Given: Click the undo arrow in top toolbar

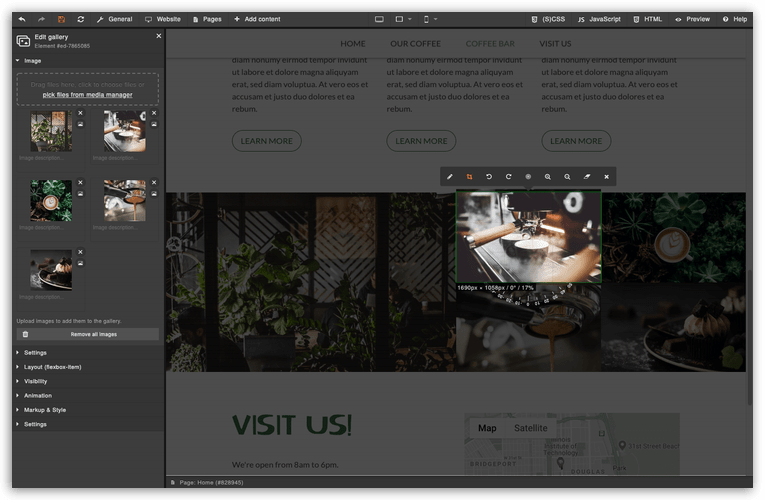Looking at the screenshot, I should [22, 19].
